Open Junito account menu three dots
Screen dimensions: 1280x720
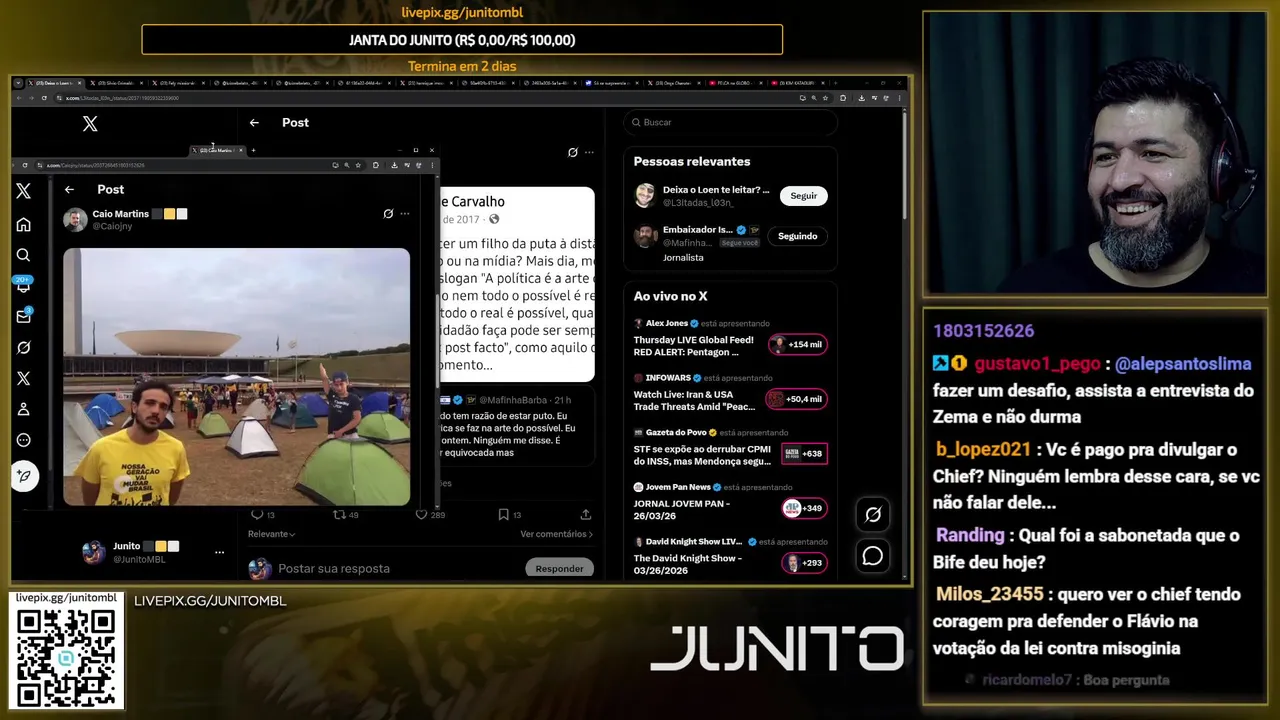pyautogui.click(x=219, y=552)
